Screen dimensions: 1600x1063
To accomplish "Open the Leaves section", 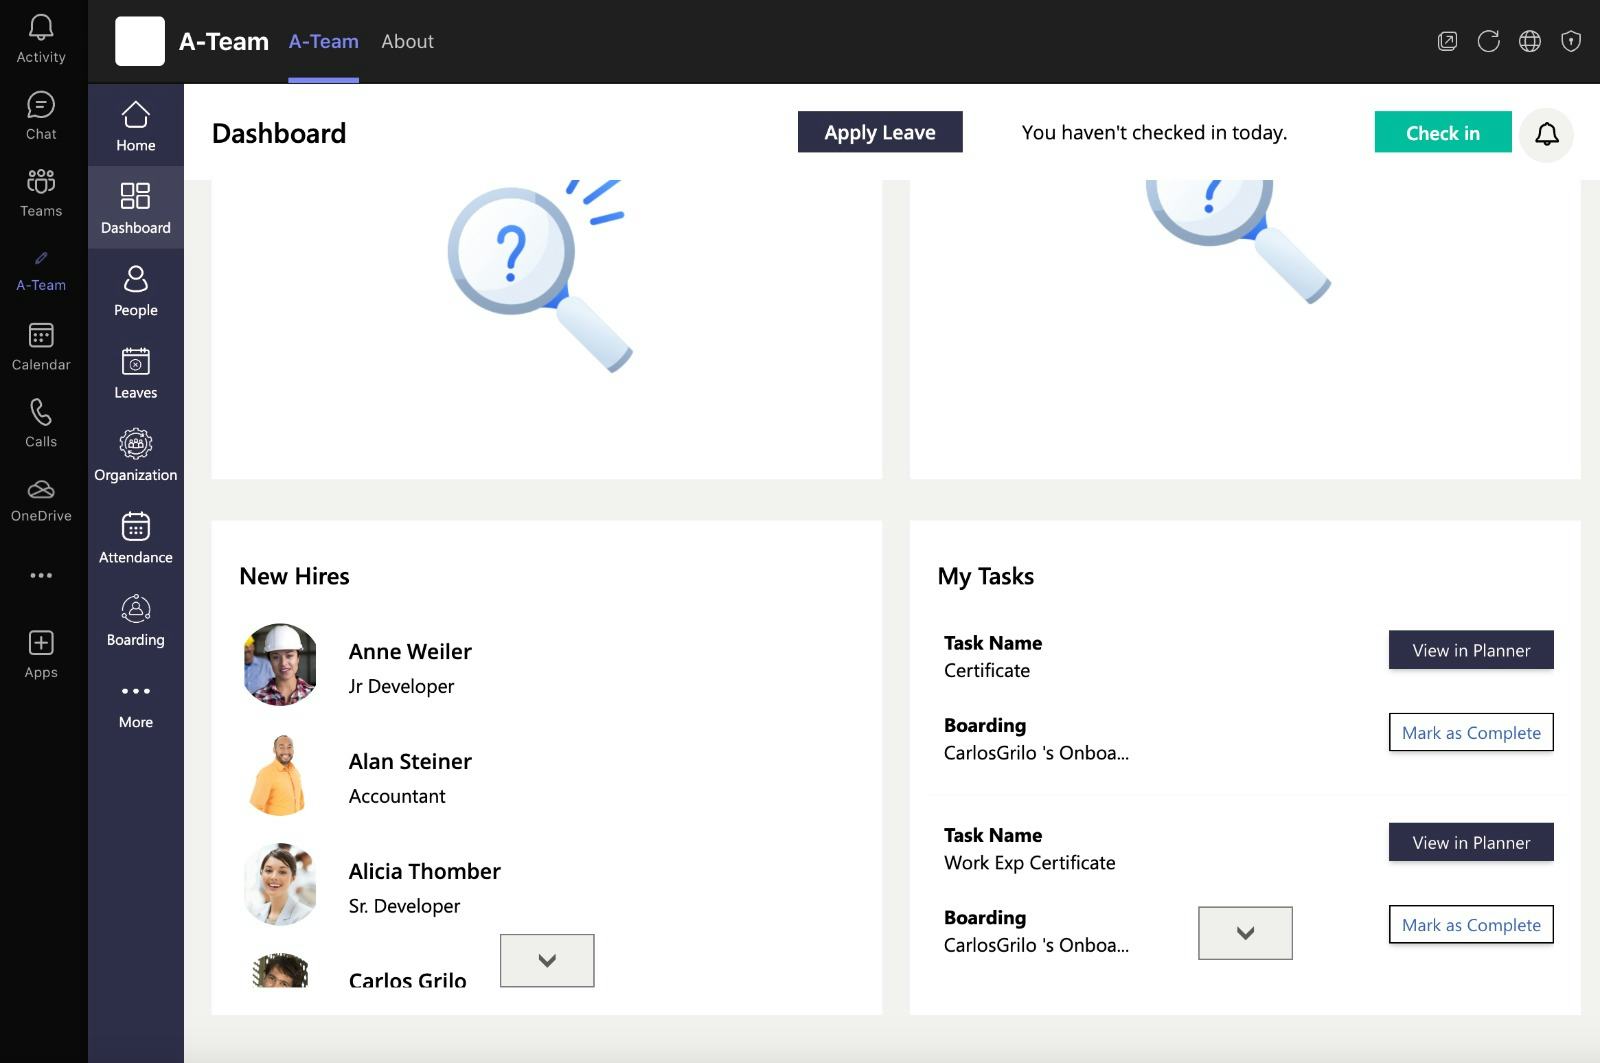I will (x=135, y=371).
